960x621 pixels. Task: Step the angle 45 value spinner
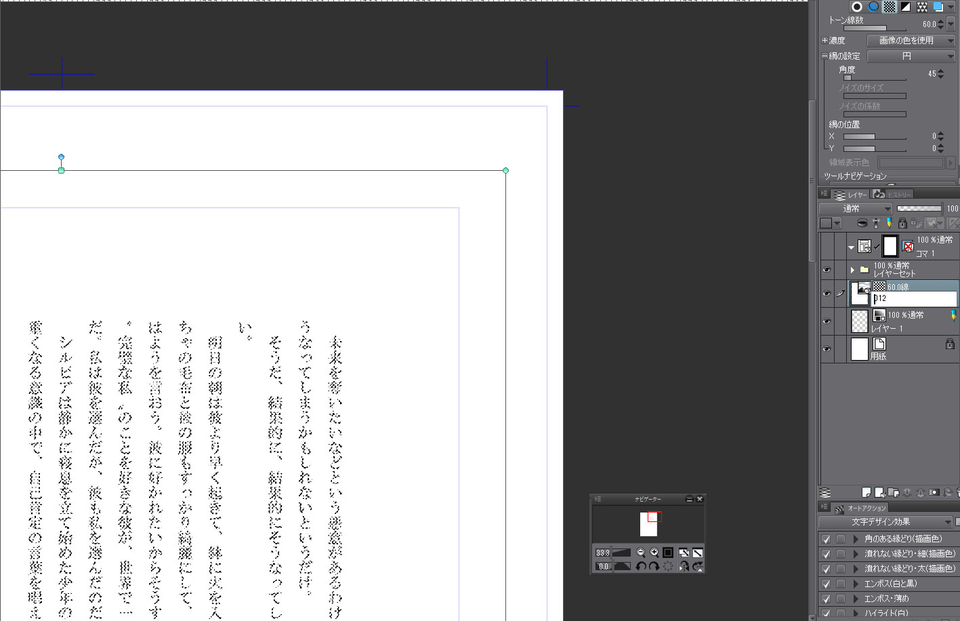(941, 74)
